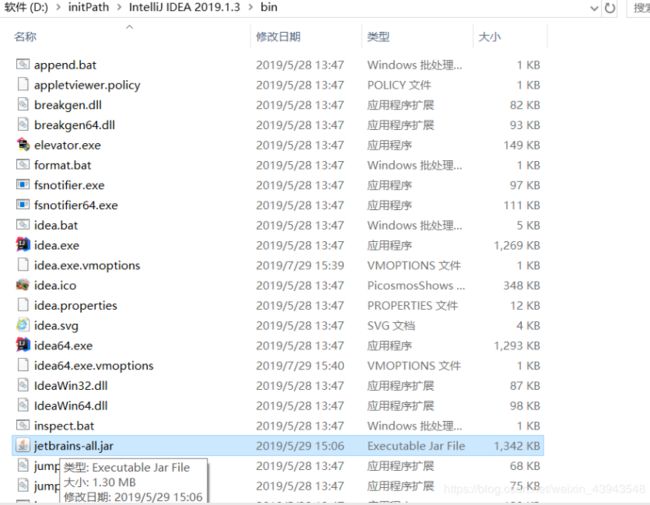Click the IdeaWin32.dll file icon
The image size is (650, 505).
tap(23, 385)
